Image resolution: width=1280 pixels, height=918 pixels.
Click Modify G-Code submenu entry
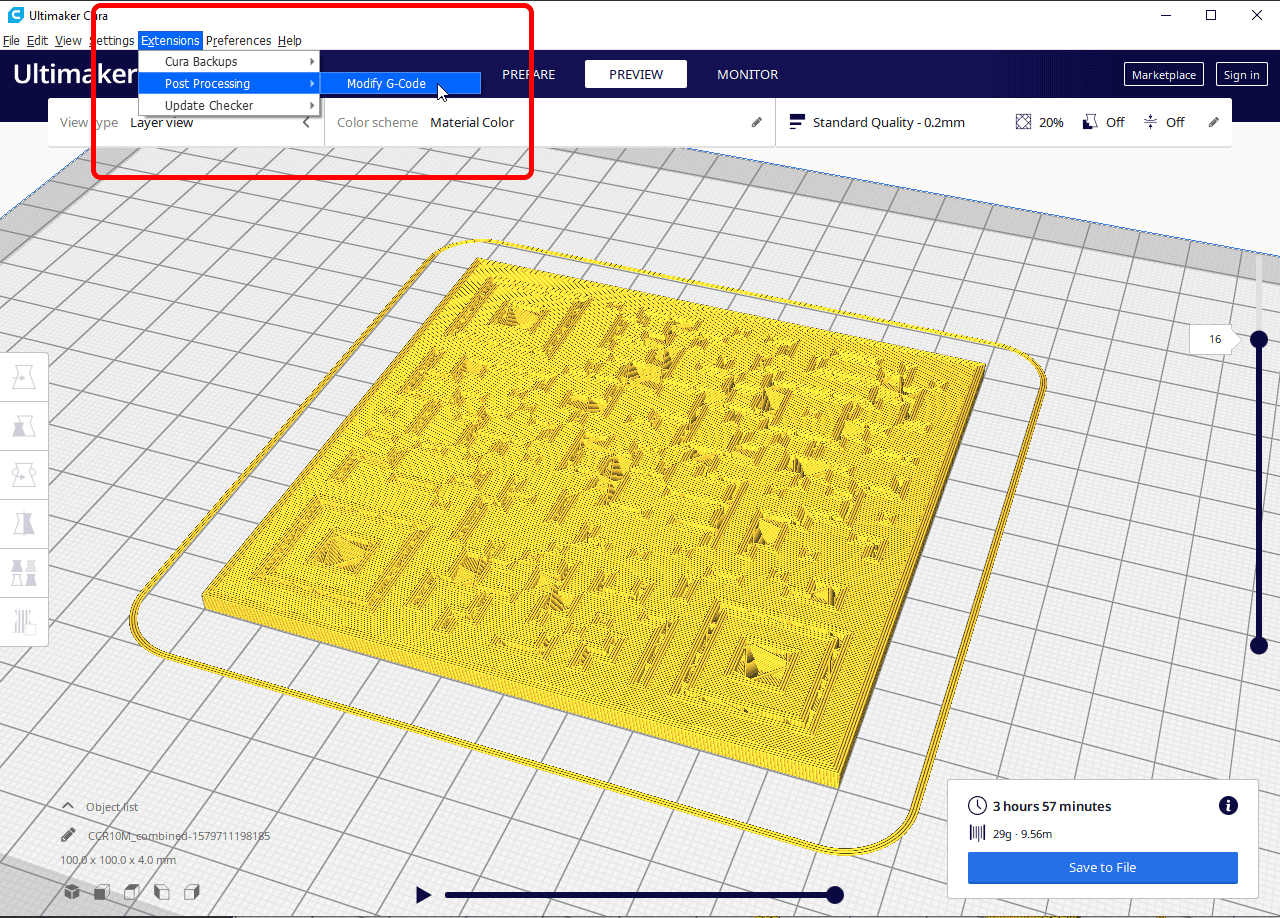(x=386, y=84)
